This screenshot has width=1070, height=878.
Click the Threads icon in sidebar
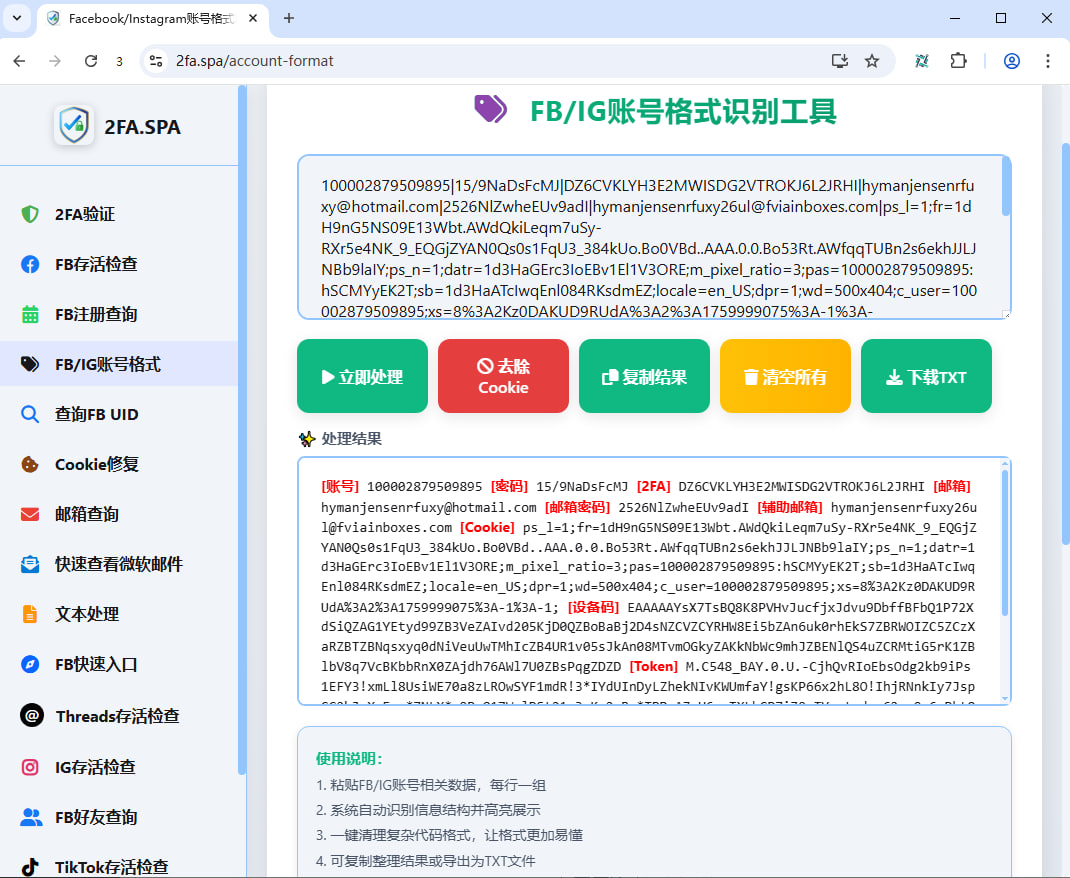(x=31, y=716)
